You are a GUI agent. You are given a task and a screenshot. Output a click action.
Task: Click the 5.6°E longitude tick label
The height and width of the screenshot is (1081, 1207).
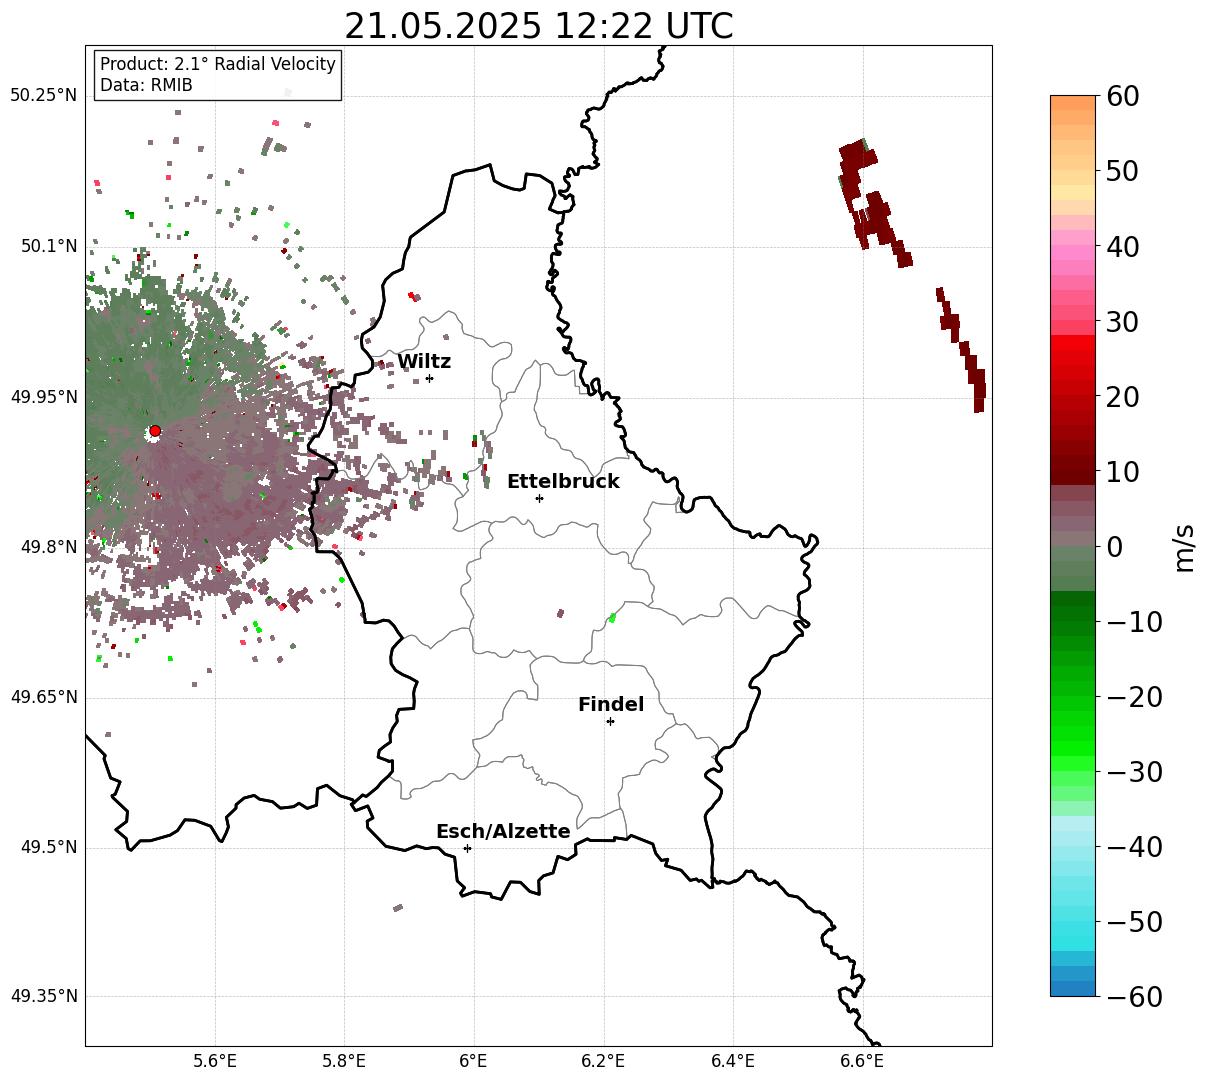215,1061
